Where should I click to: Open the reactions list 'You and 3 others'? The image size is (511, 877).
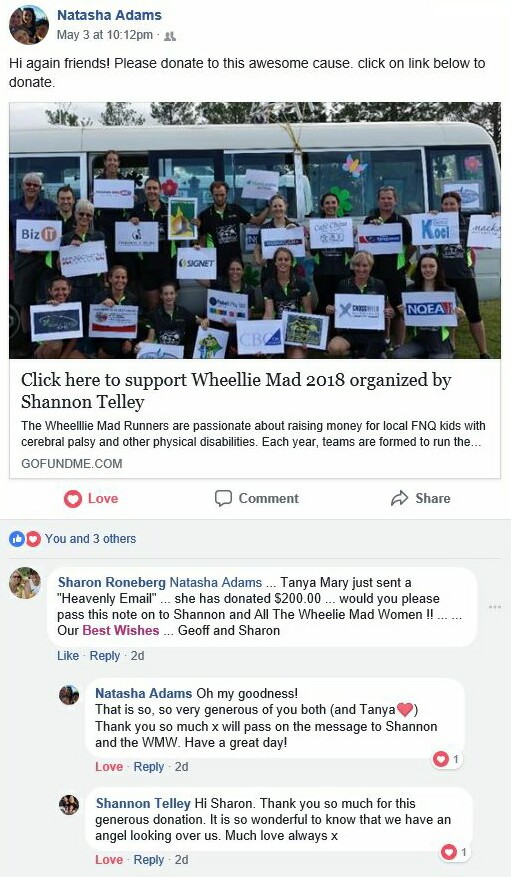pyautogui.click(x=91, y=539)
